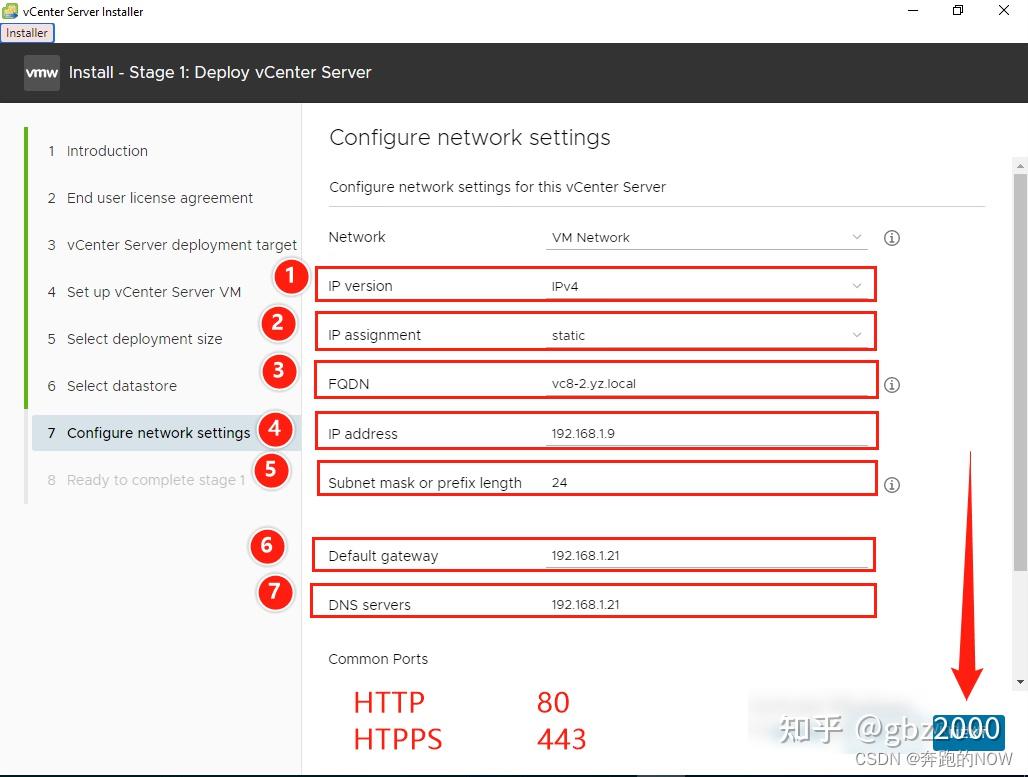The image size is (1028, 777).
Task: Go to the Introduction step
Action: pyautogui.click(x=107, y=151)
